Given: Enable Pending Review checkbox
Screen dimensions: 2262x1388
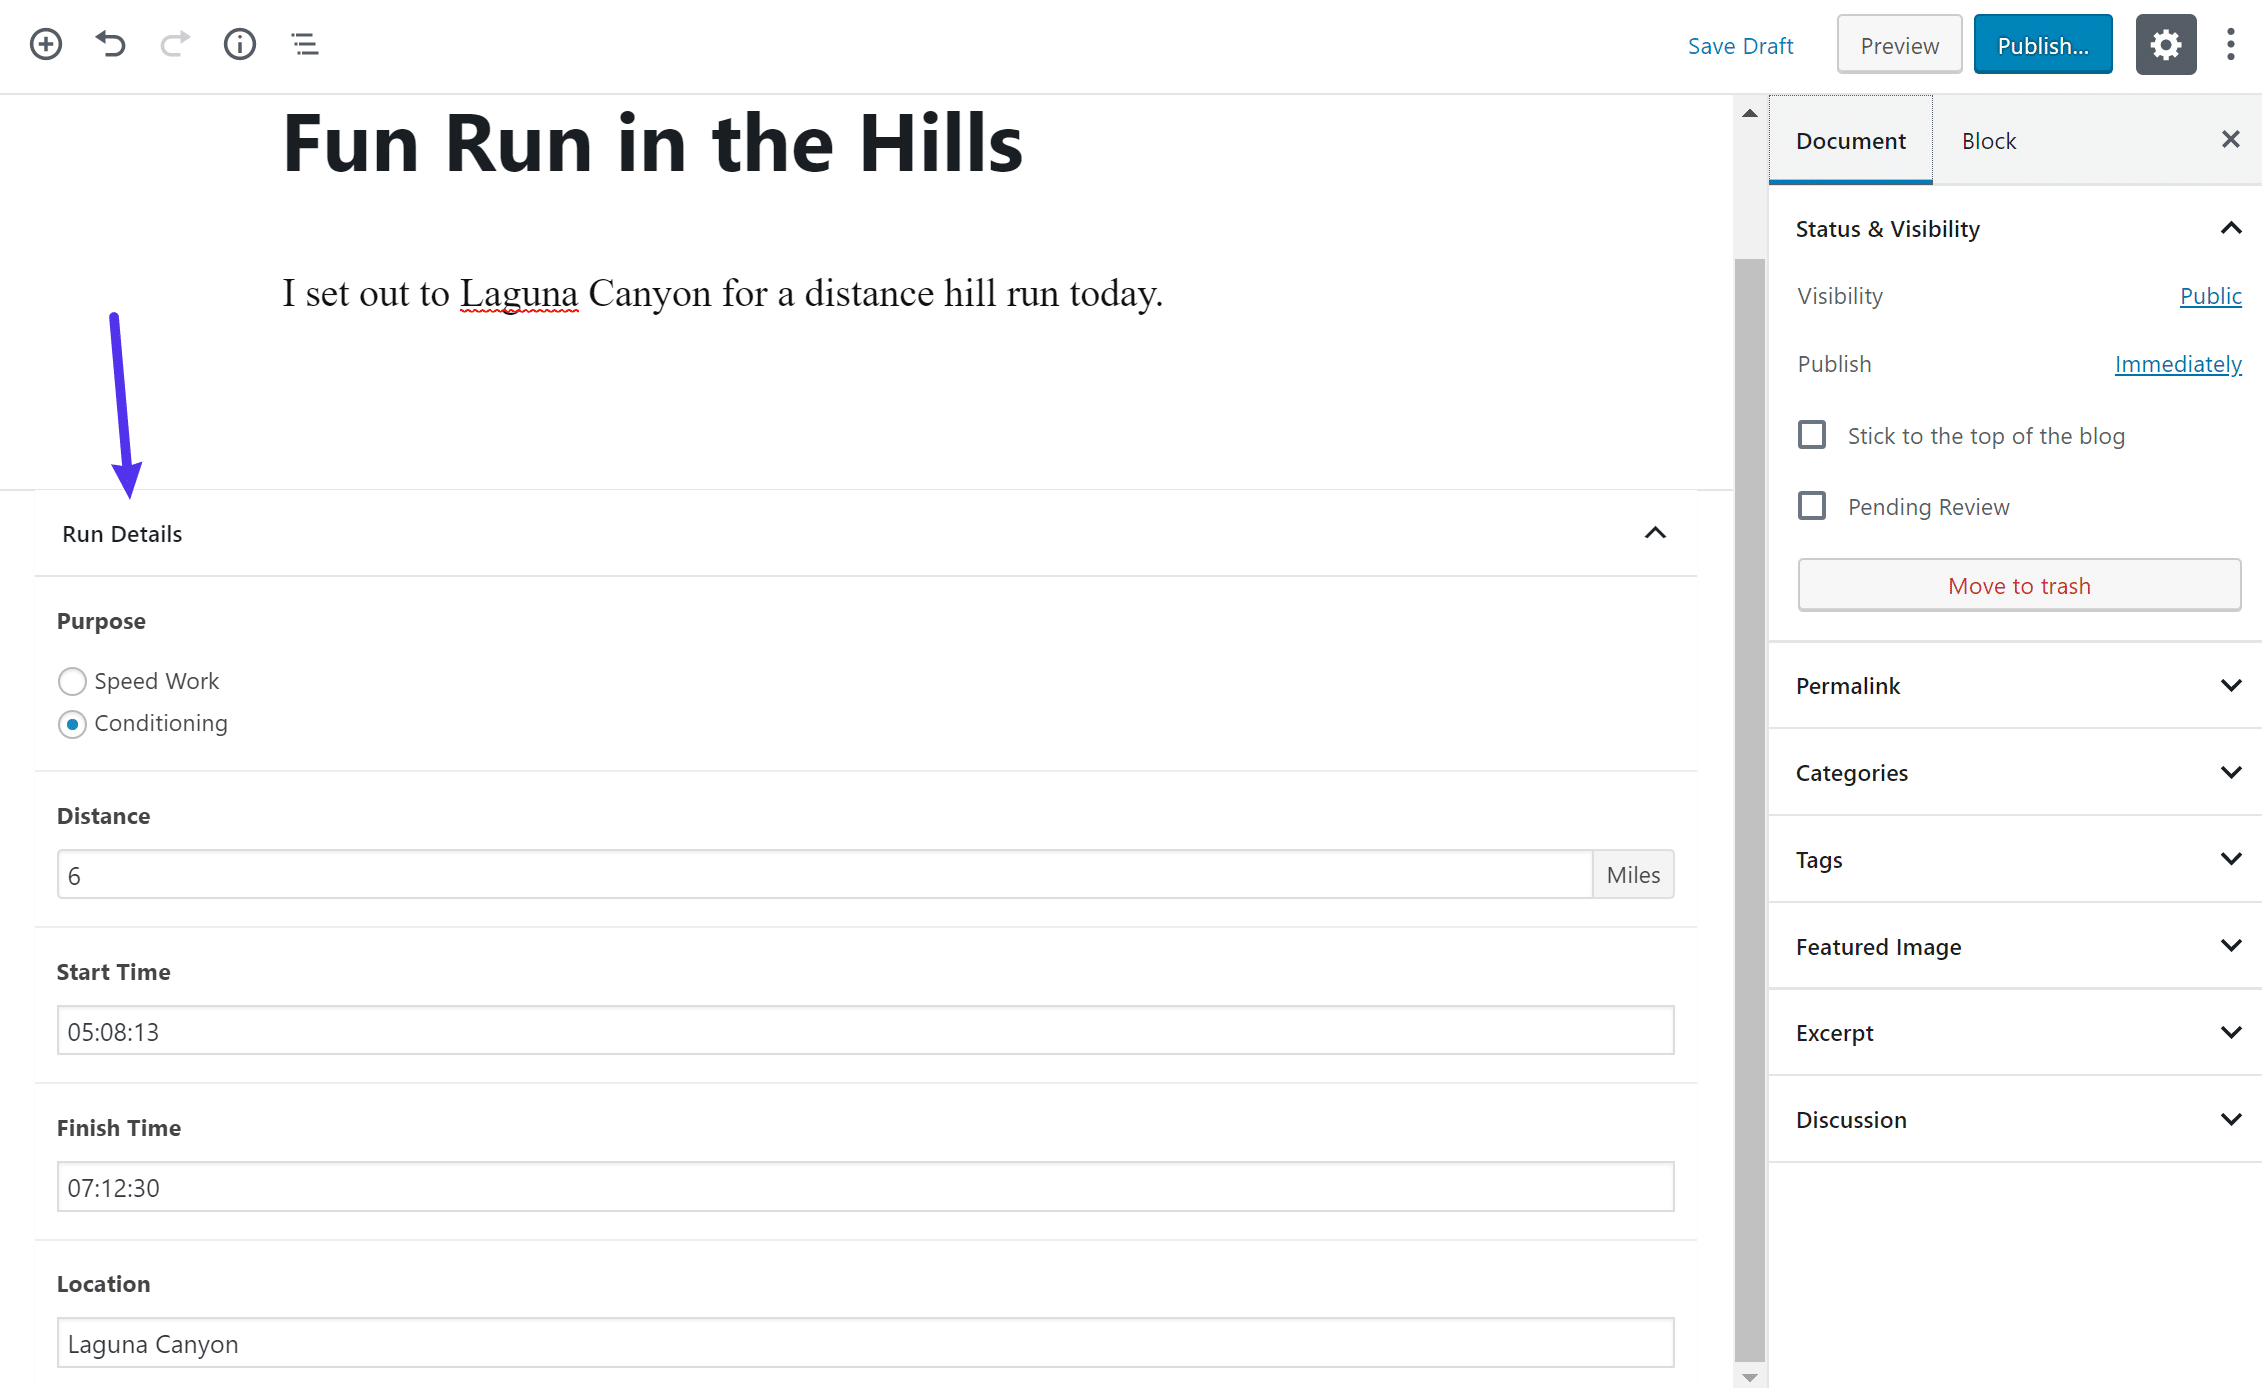Looking at the screenshot, I should pos(1811,506).
